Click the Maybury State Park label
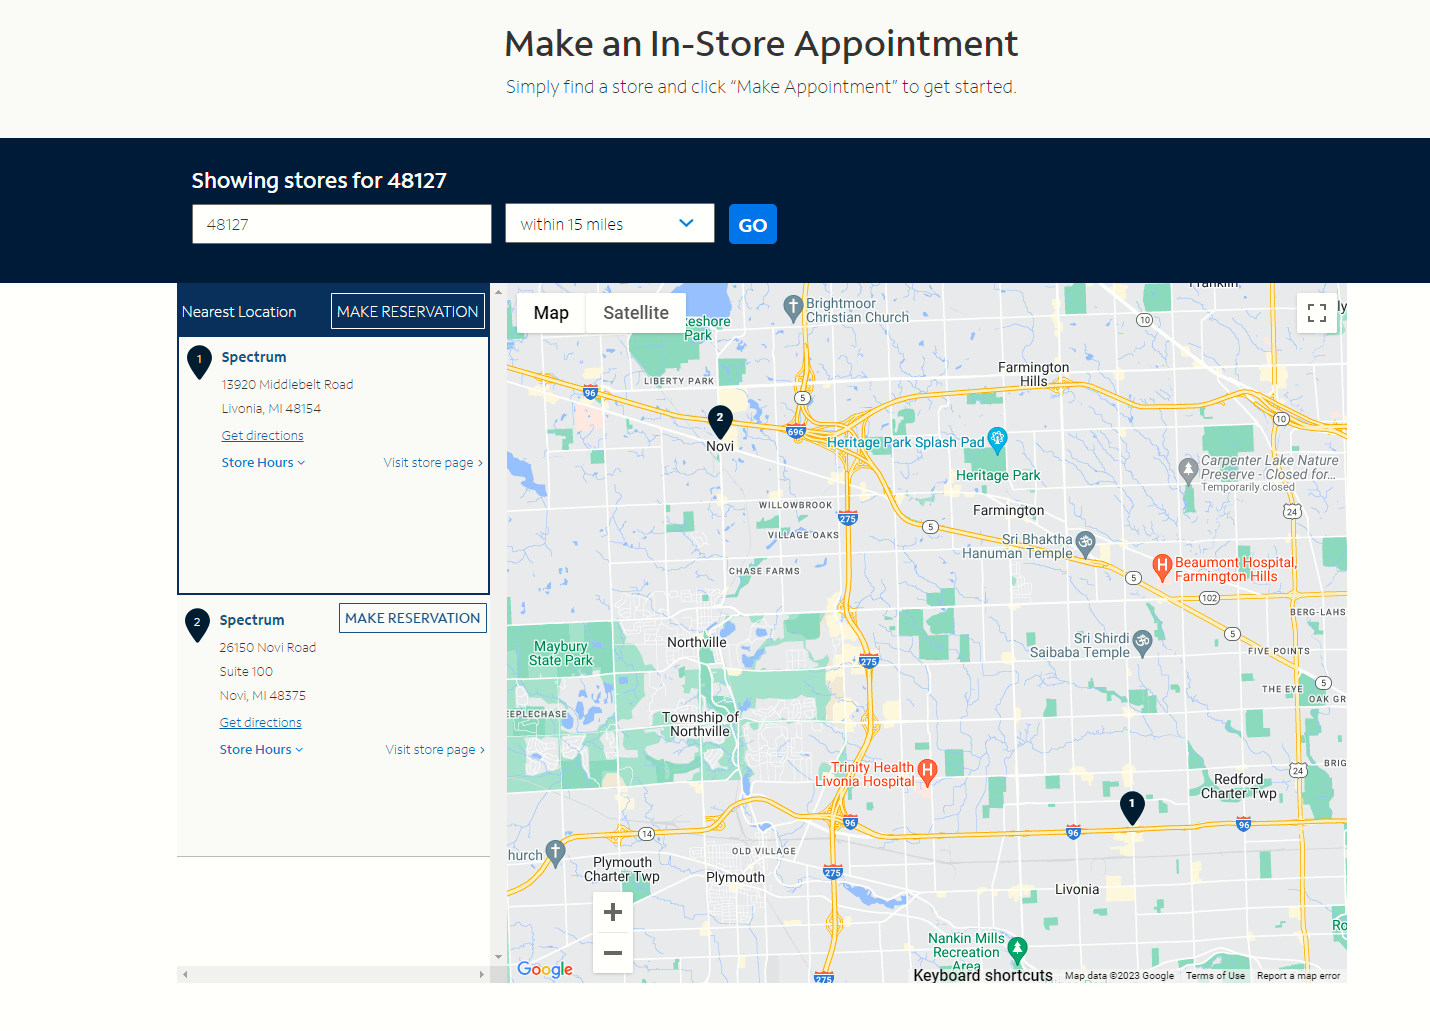Image resolution: width=1430 pixels, height=1031 pixels. point(561,653)
